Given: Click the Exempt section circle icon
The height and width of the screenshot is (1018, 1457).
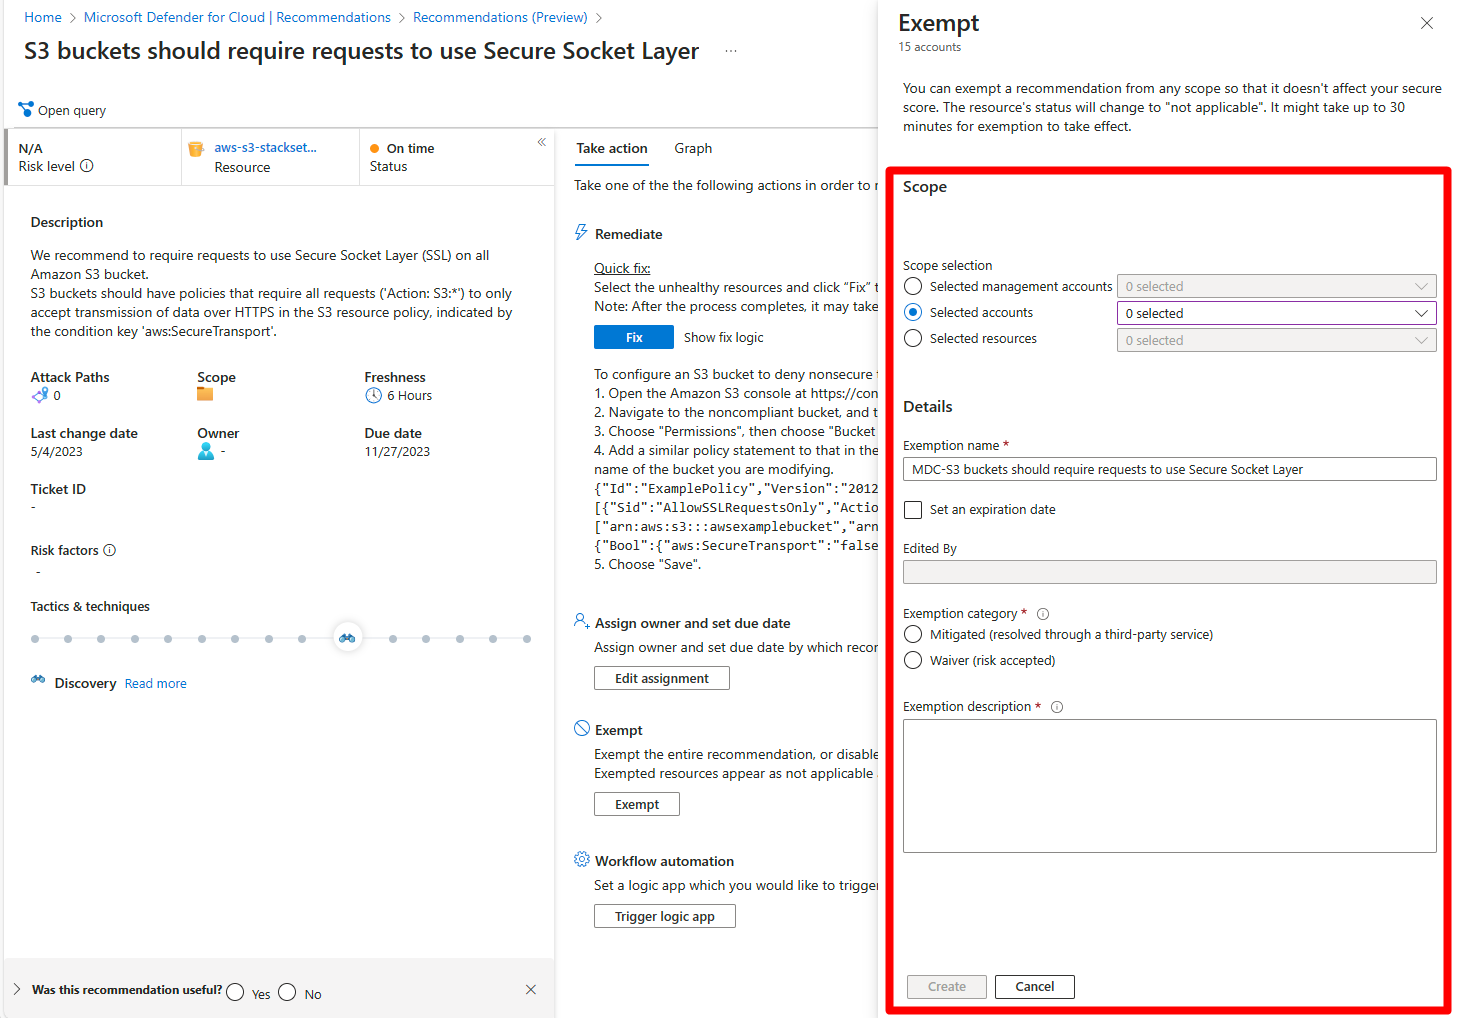Looking at the screenshot, I should point(582,729).
